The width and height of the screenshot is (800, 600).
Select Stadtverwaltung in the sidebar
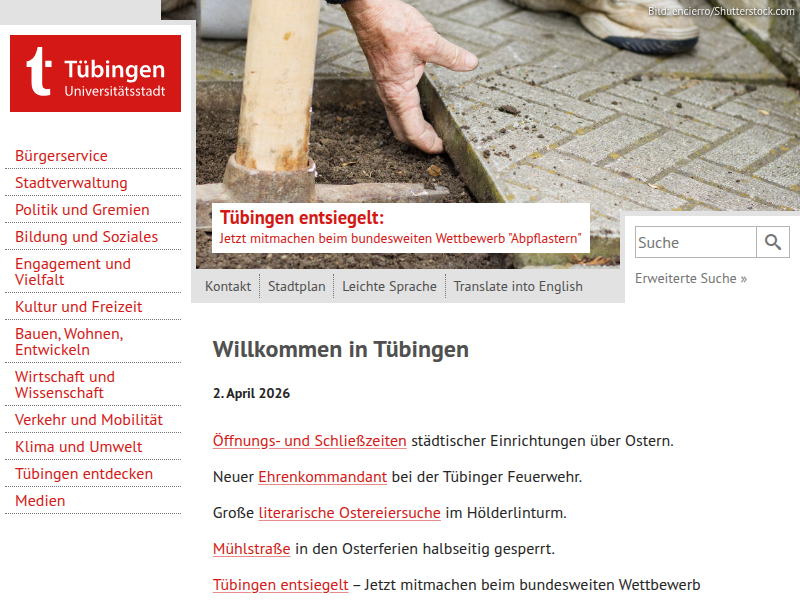click(x=71, y=183)
